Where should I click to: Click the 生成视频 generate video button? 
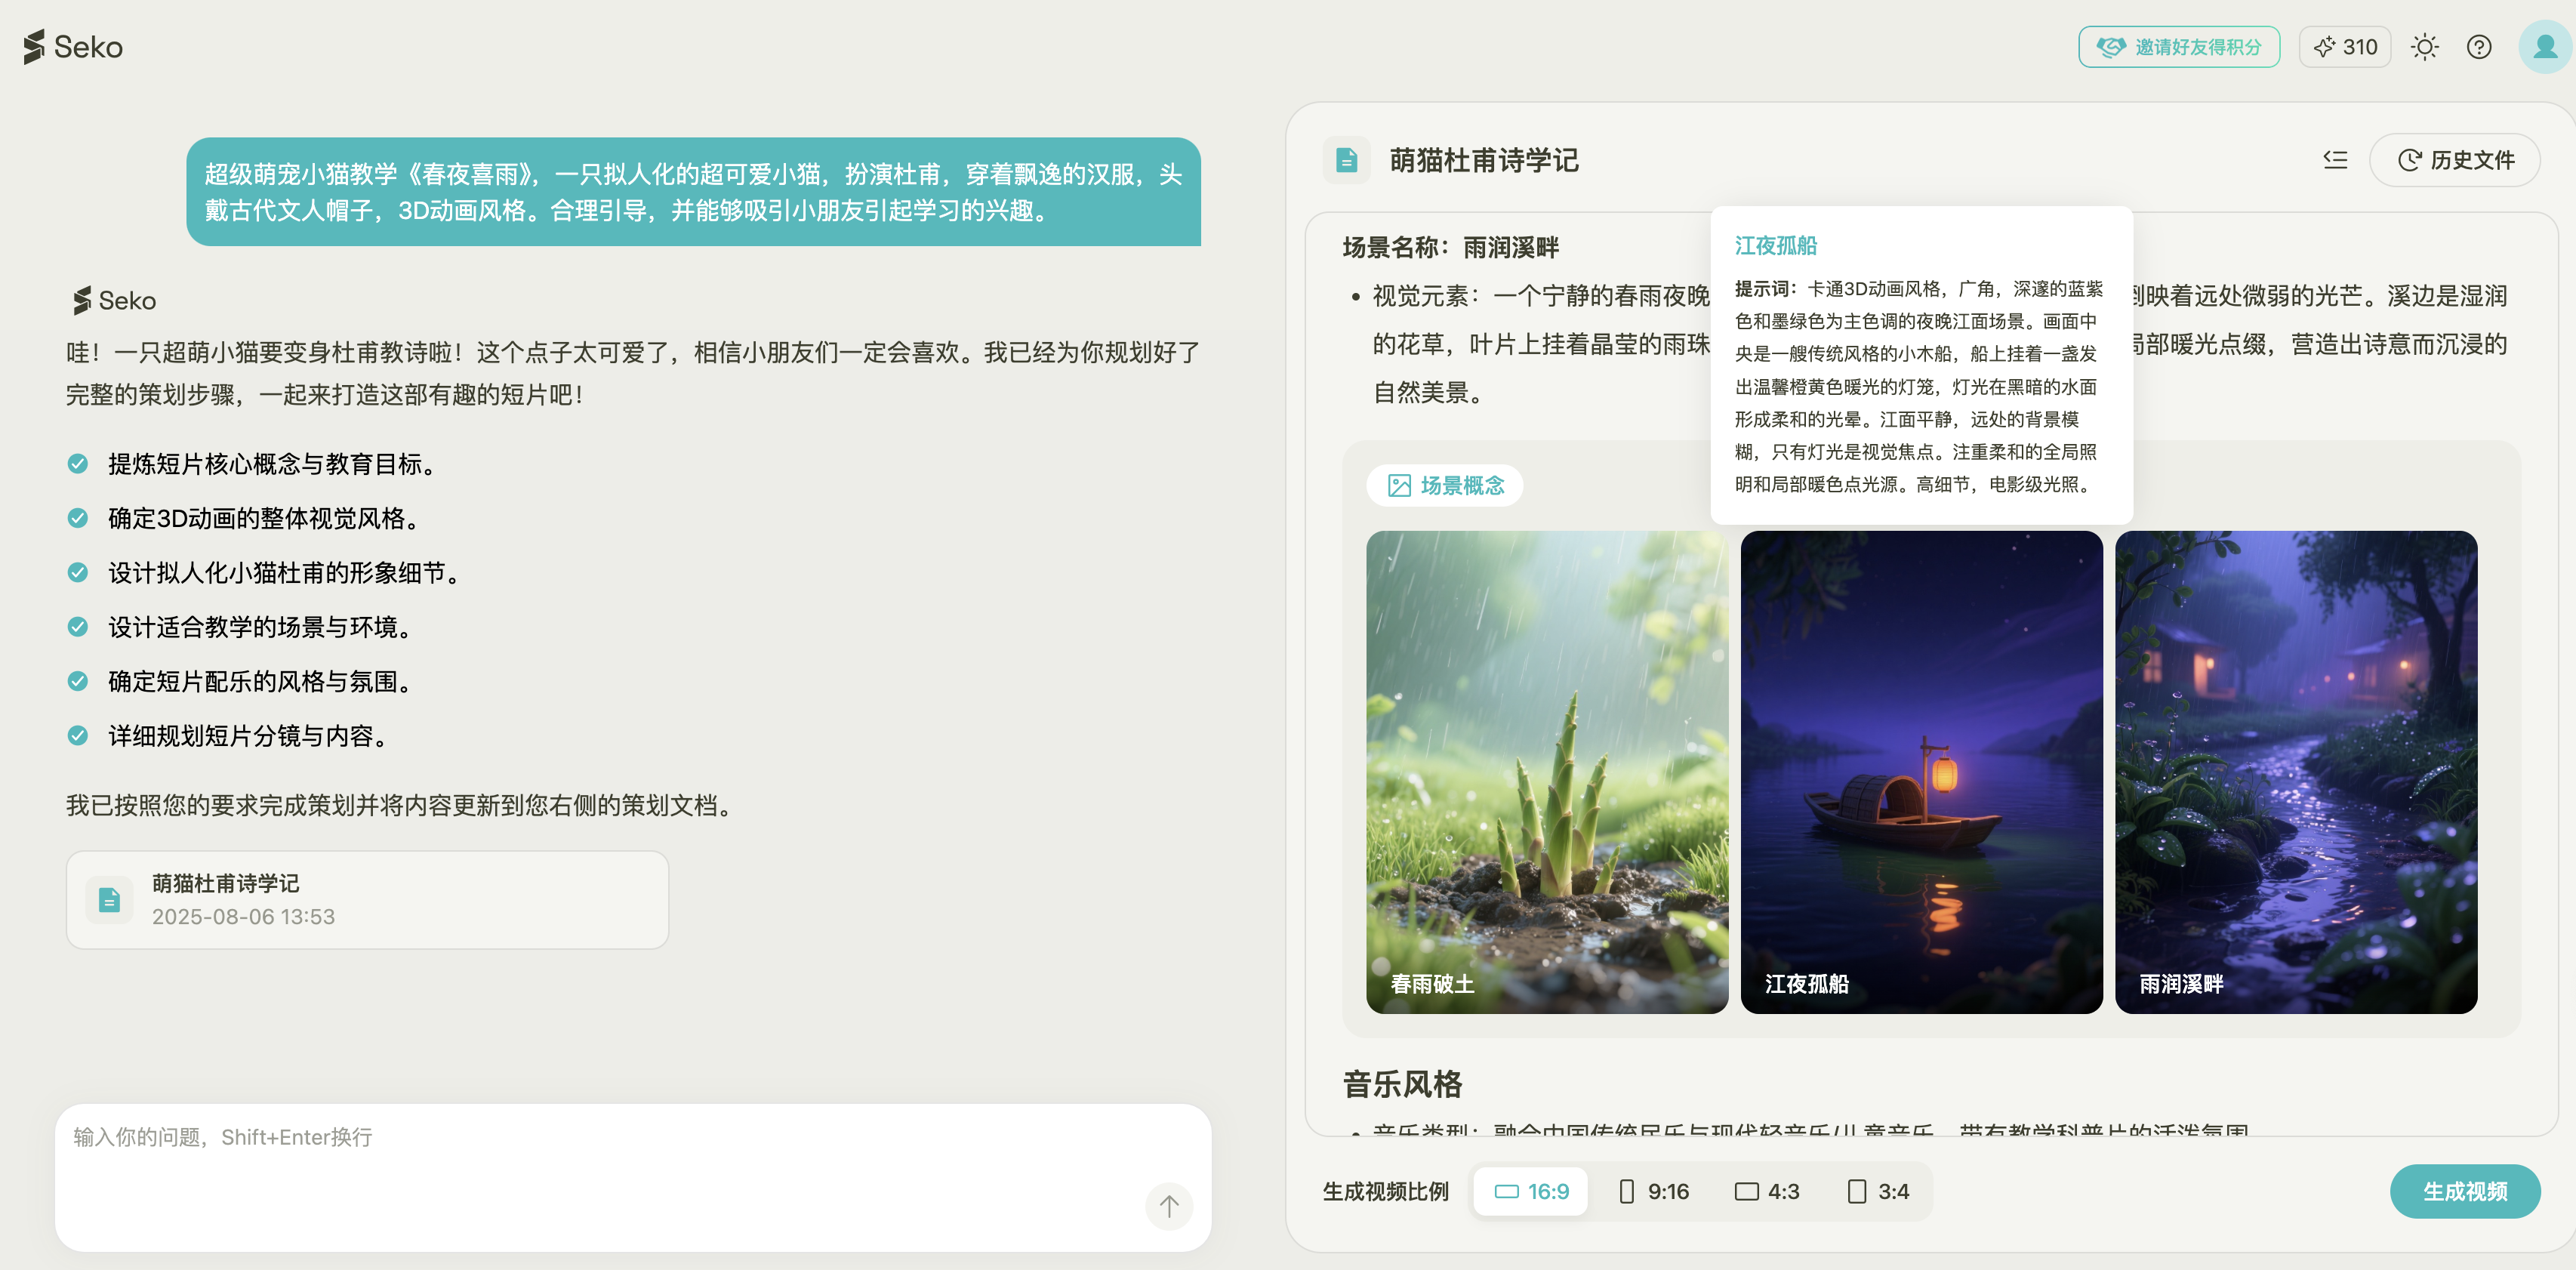tap(2465, 1192)
